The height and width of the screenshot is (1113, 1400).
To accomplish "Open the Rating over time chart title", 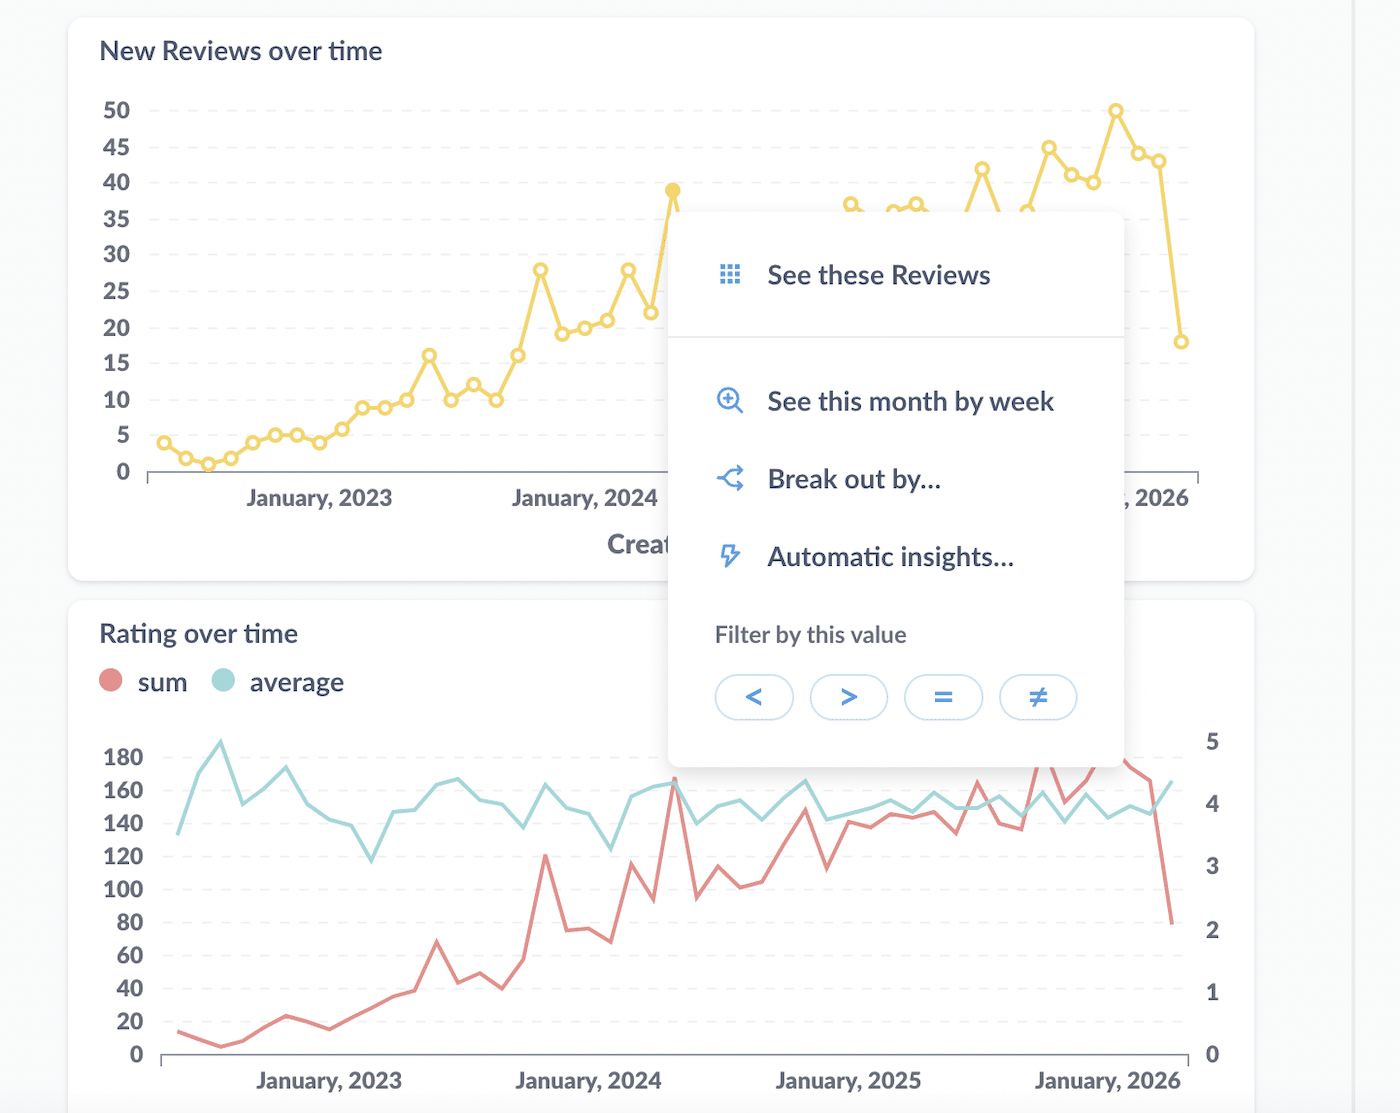I will coord(198,632).
